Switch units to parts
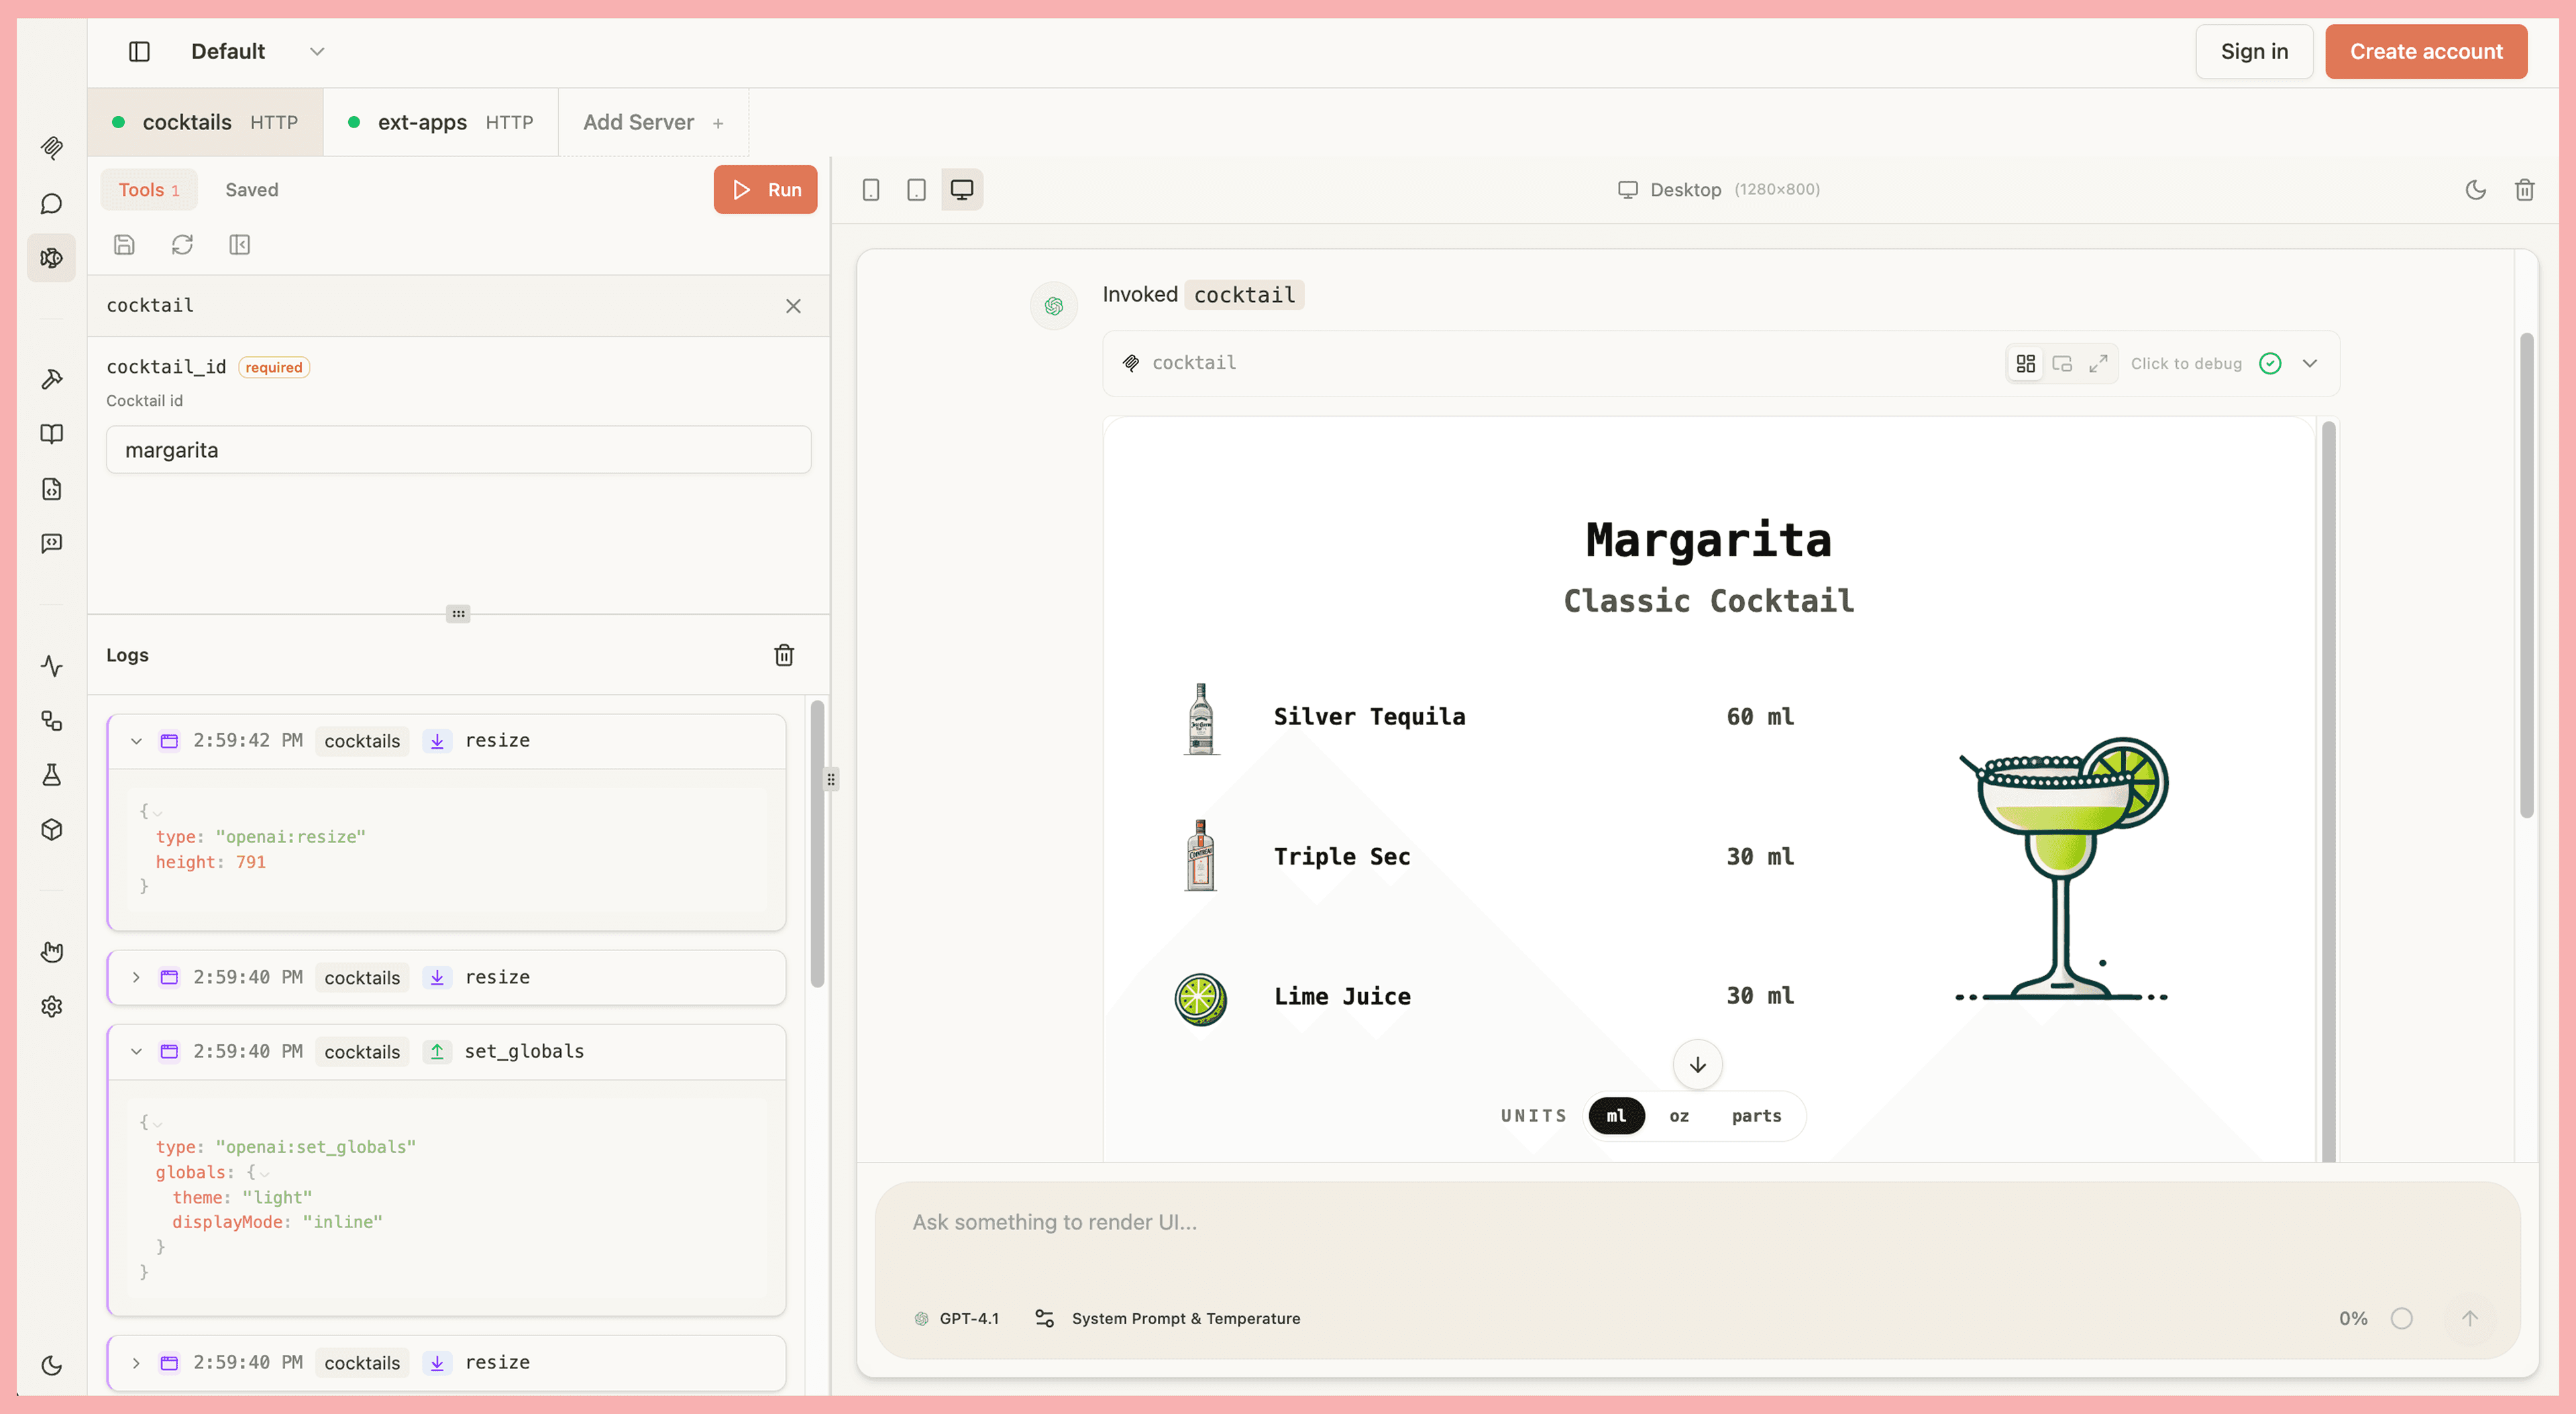 tap(1756, 1116)
